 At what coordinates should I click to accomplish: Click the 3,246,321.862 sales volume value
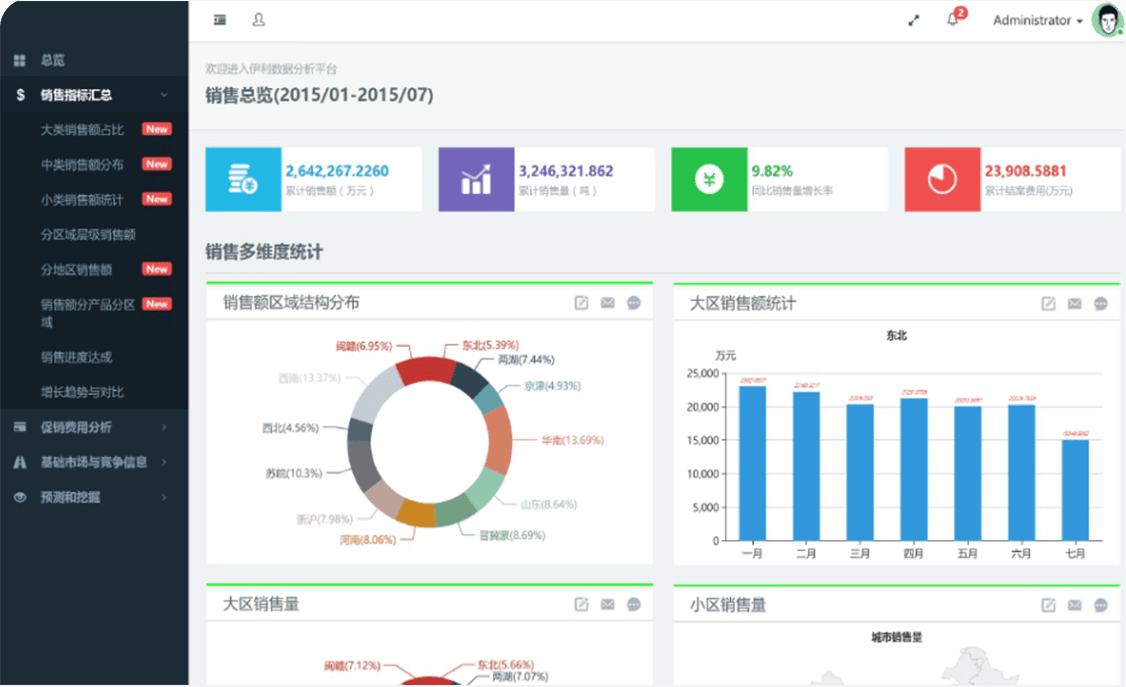566,171
